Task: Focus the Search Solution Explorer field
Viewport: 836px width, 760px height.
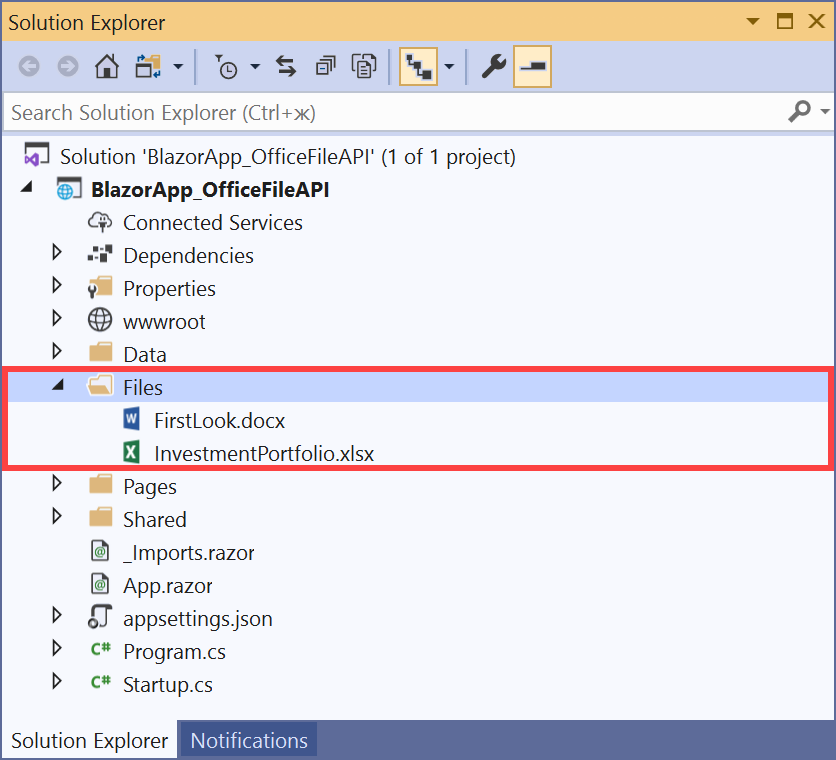Action: tap(395, 113)
